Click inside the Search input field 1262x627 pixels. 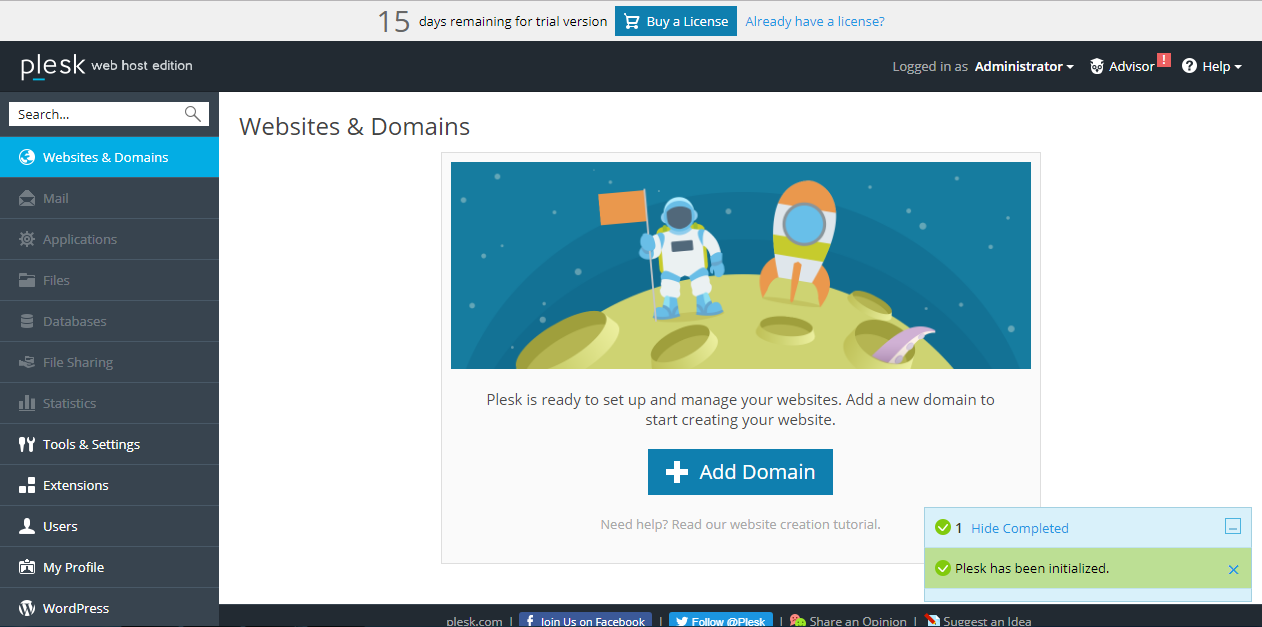coord(97,114)
